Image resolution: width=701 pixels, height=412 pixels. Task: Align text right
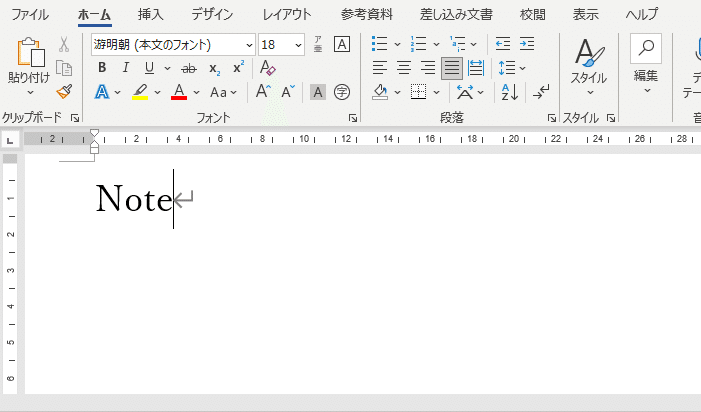click(x=428, y=68)
